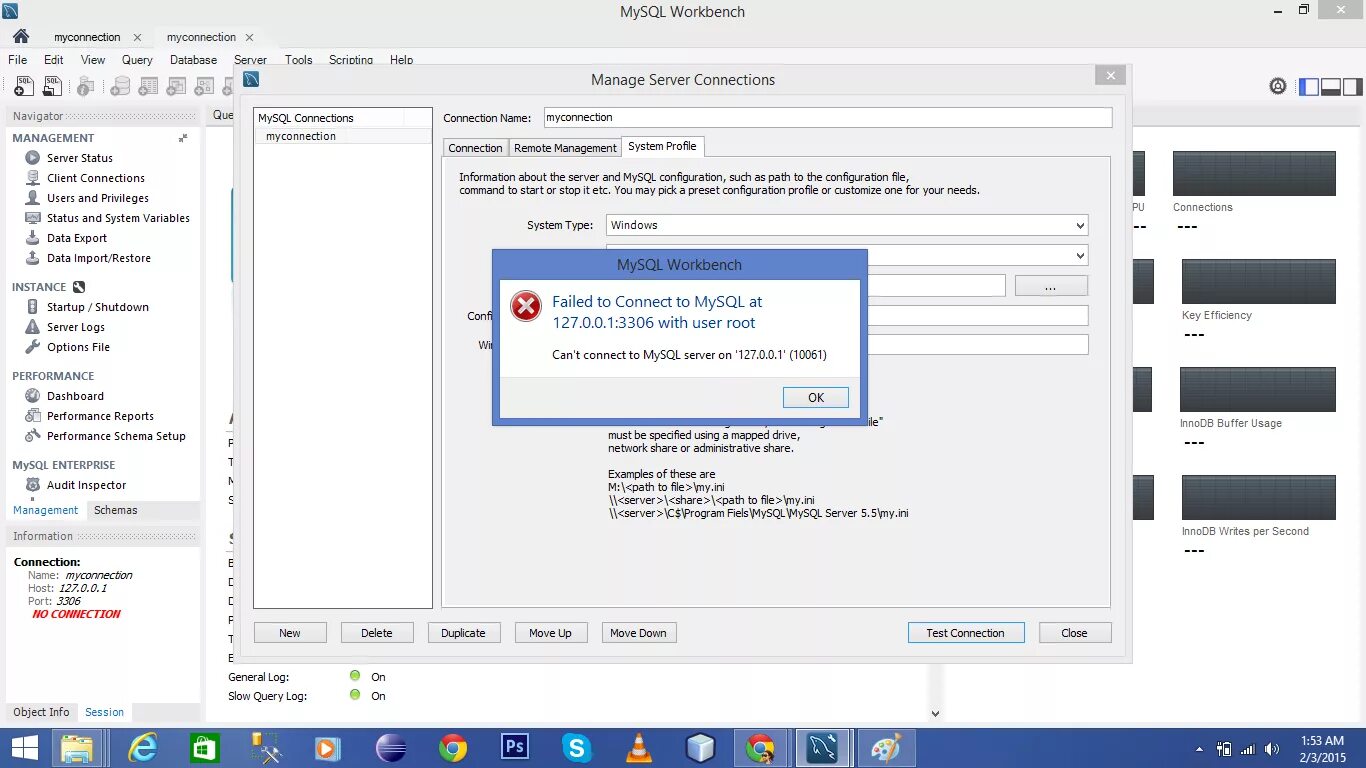Click the Move Down button
The height and width of the screenshot is (768, 1366).
click(x=638, y=633)
